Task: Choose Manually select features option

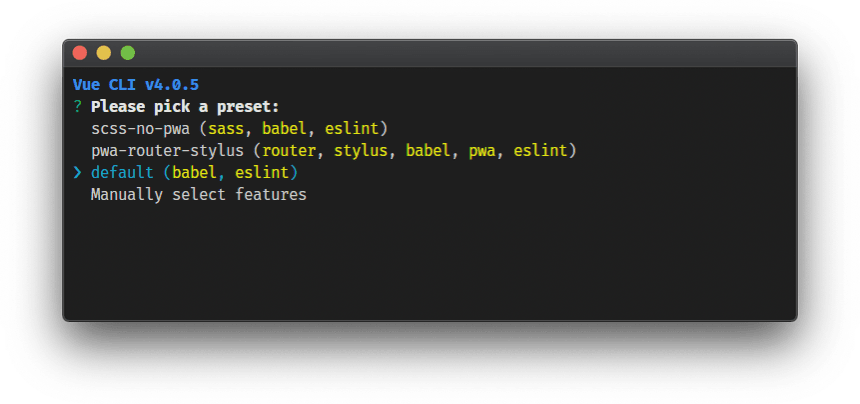Action: click(x=199, y=195)
